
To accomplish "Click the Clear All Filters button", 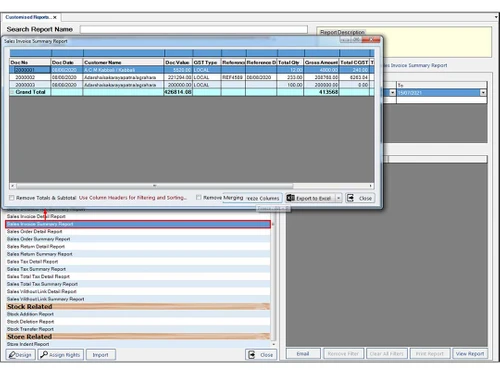I will point(387,354).
